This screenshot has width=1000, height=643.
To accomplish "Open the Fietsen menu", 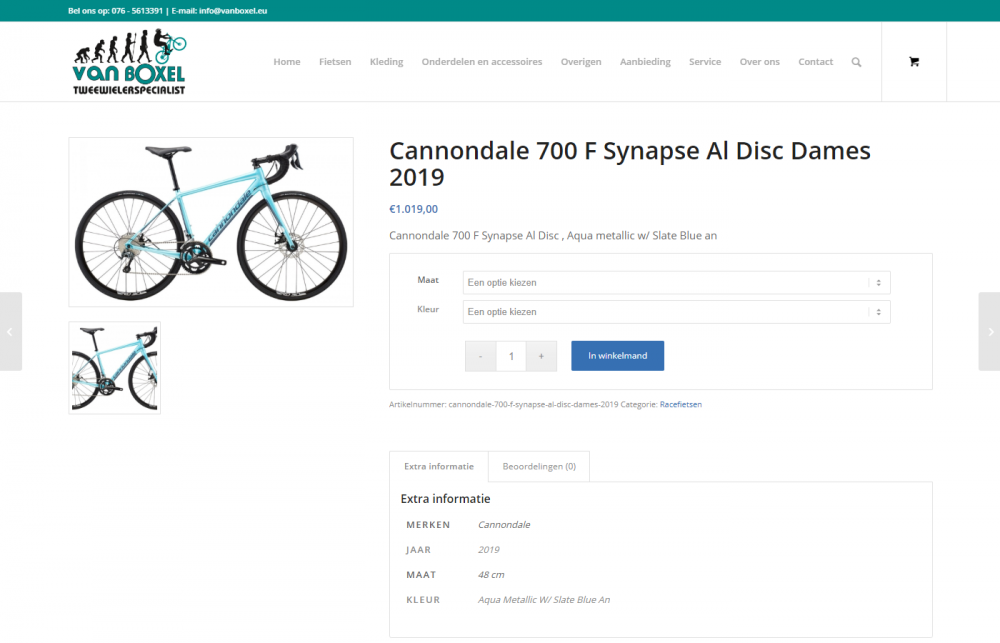I will click(x=335, y=62).
